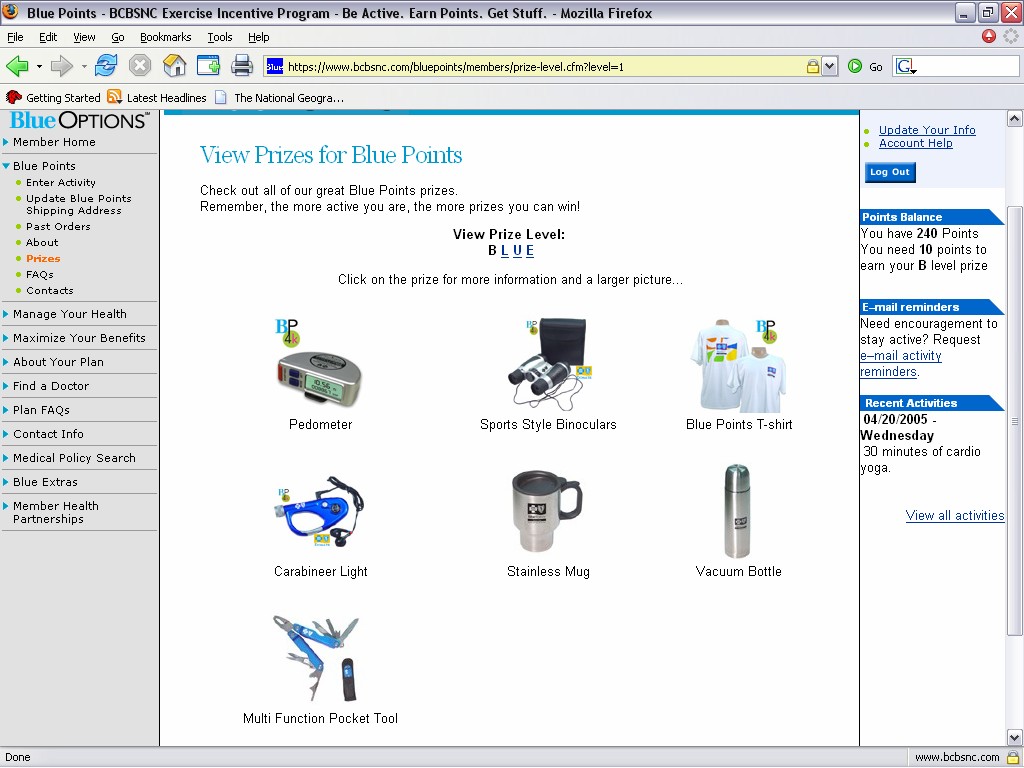This screenshot has width=1024, height=768.
Task: Open the address bar URL dropdown
Action: (829, 66)
